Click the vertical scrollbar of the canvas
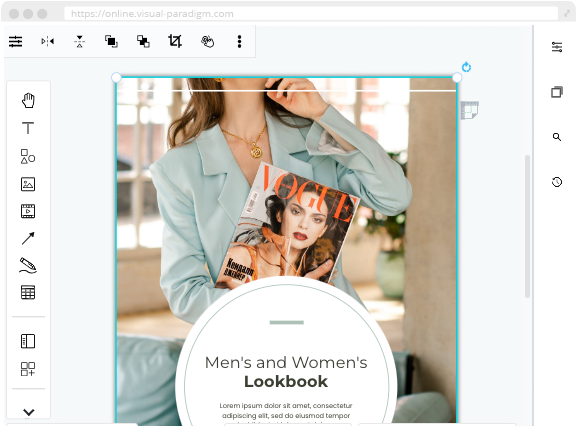 click(527, 226)
